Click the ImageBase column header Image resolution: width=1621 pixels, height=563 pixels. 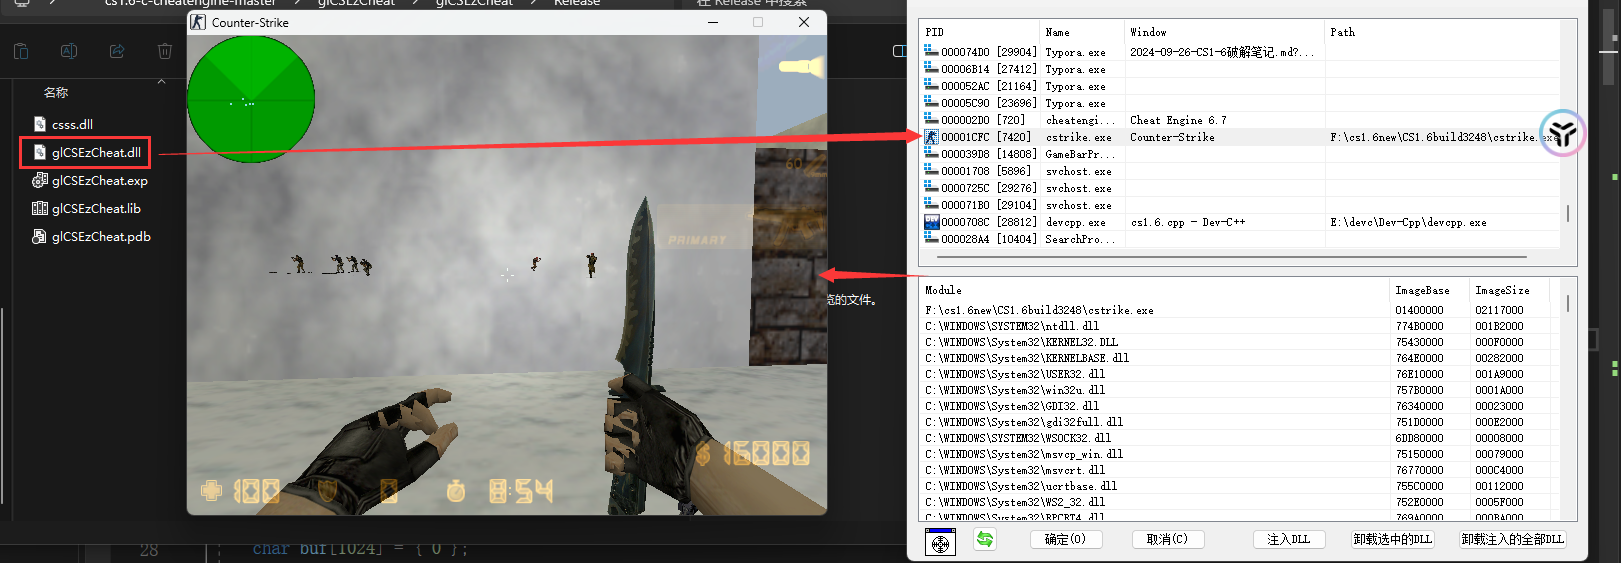pos(1422,290)
